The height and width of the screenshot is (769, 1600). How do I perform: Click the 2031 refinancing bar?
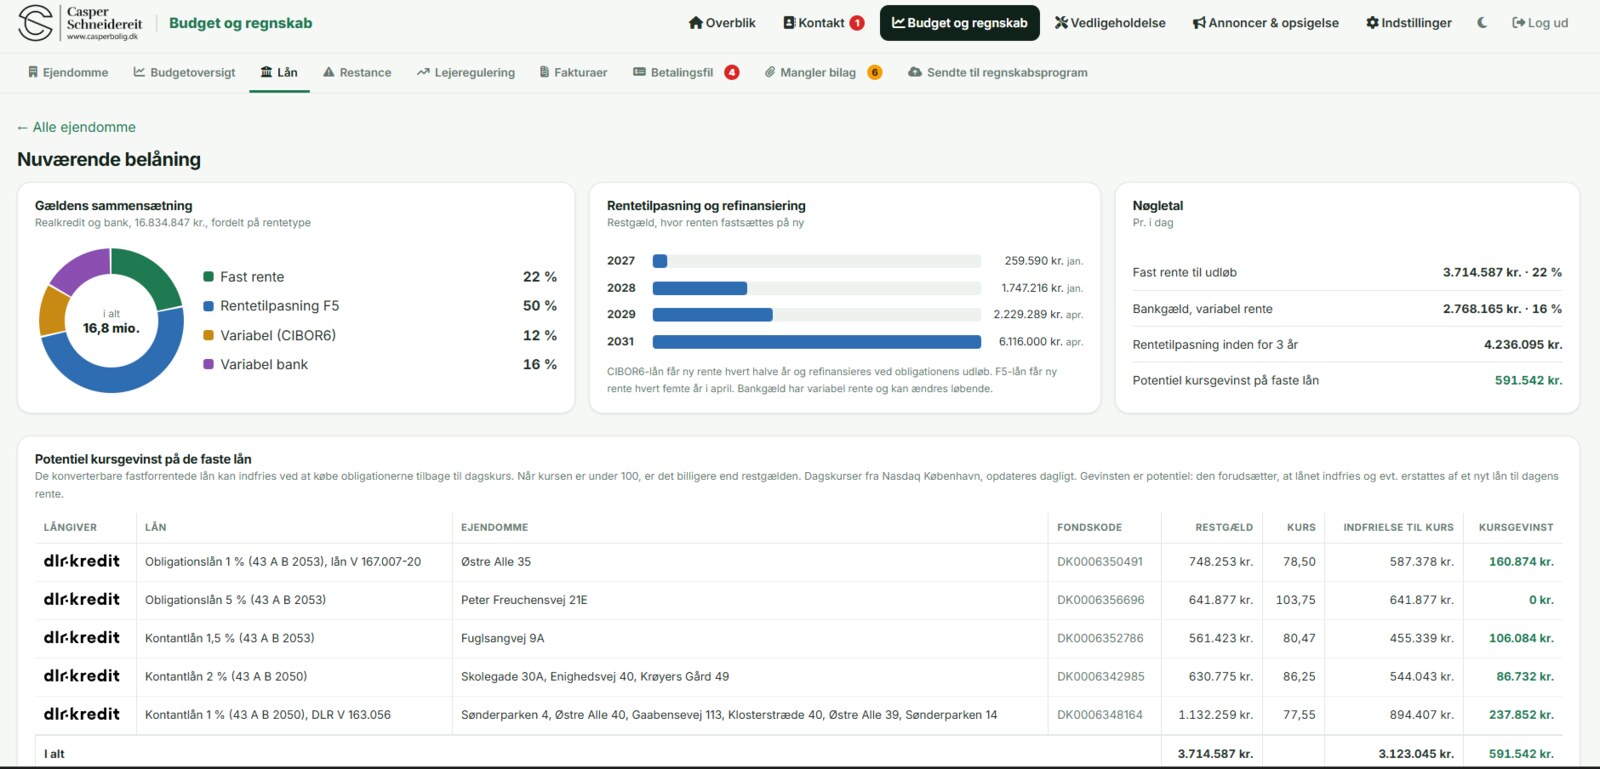coord(817,342)
